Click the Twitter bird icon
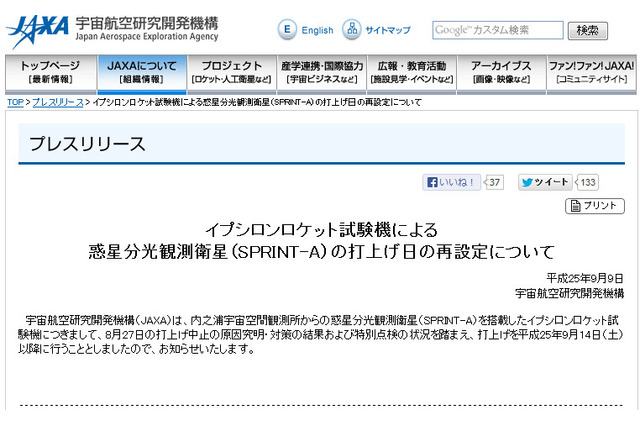640x426 pixels. [527, 182]
